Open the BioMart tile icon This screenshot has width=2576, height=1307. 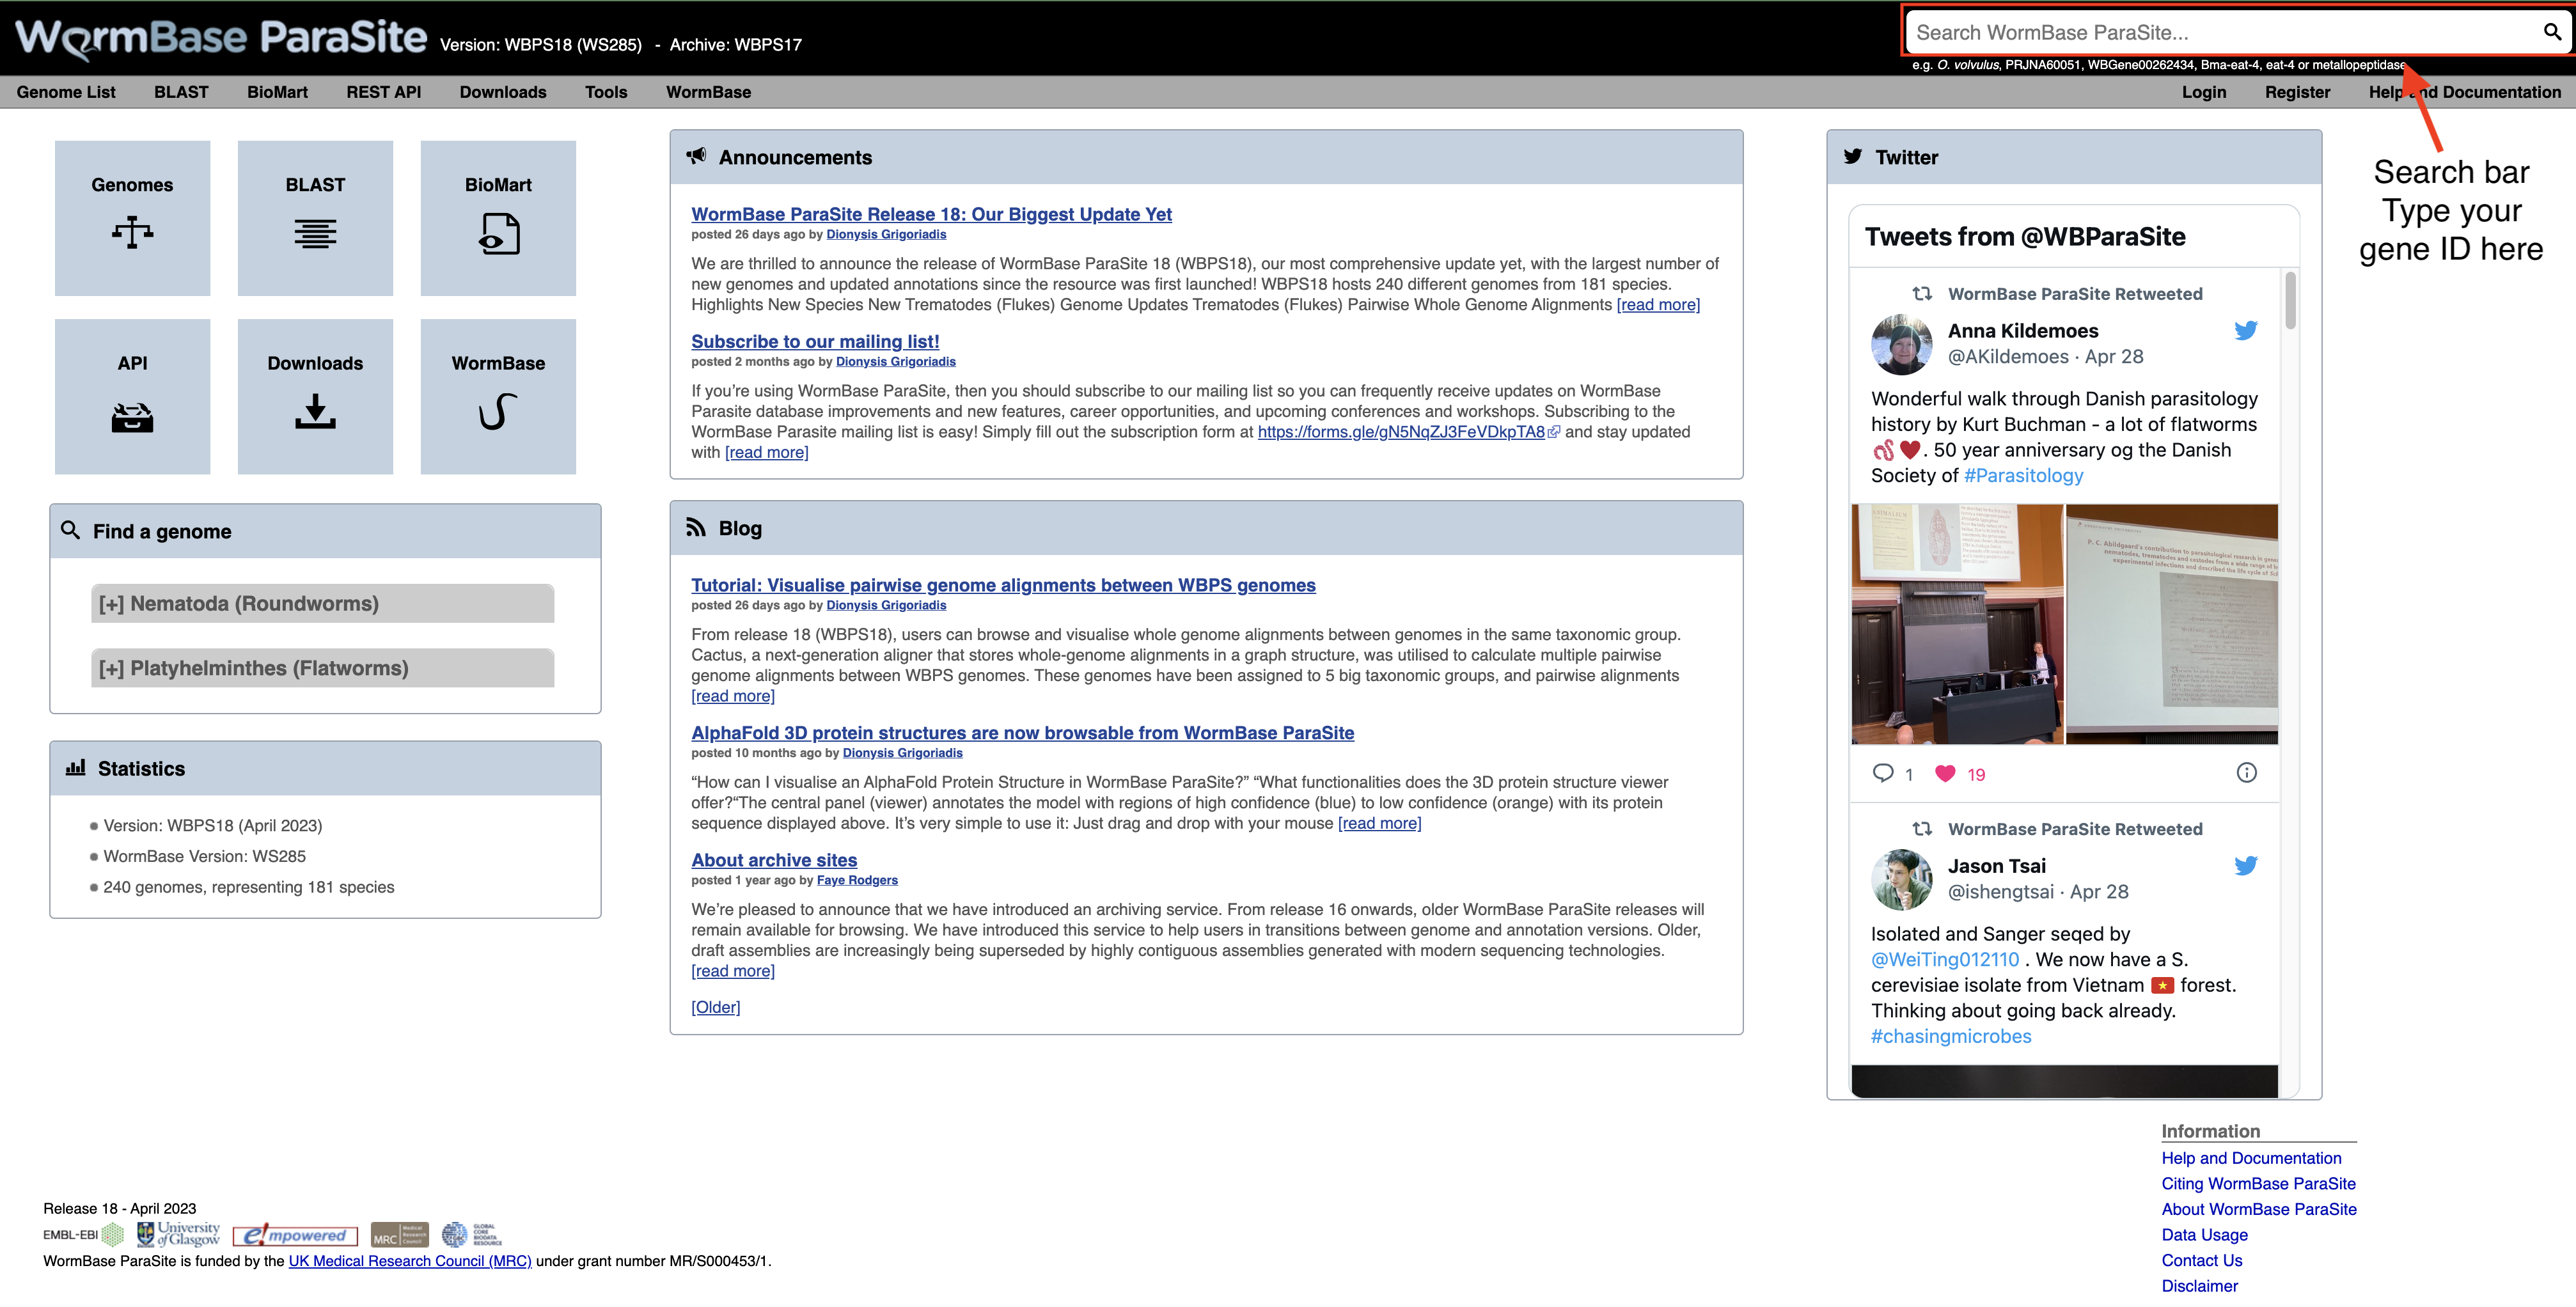499,233
